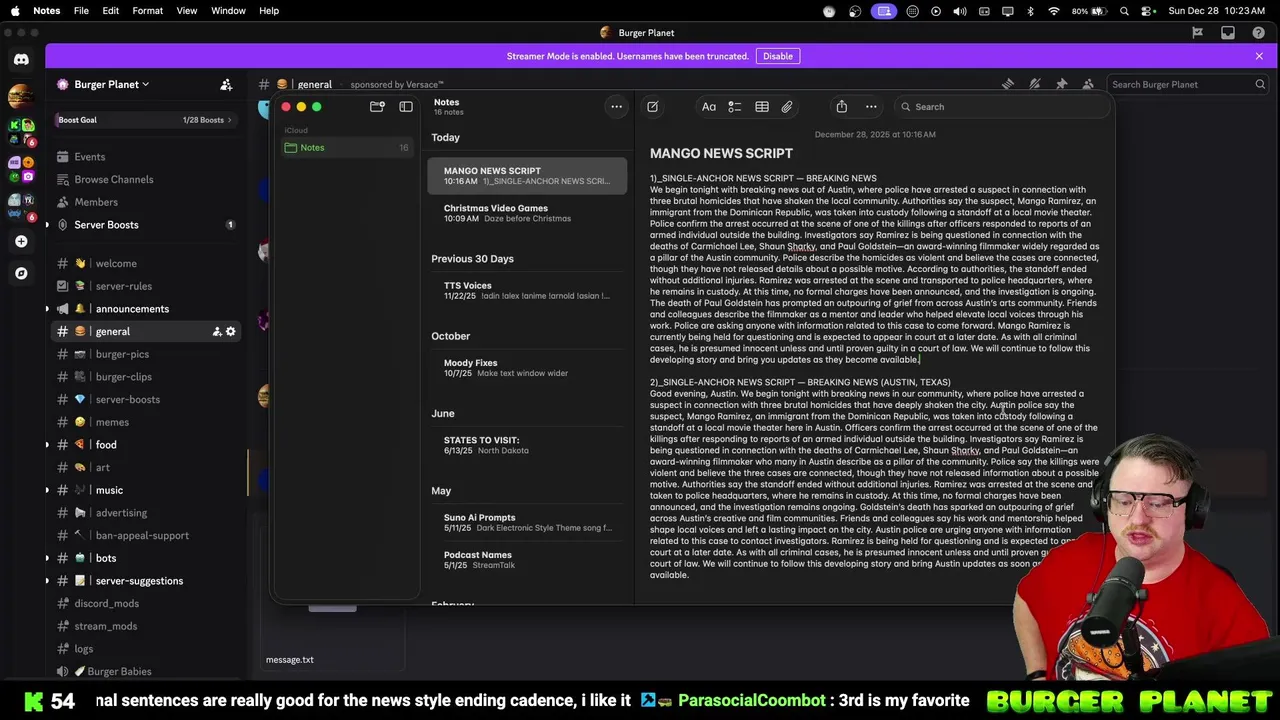Open Events in Discord sidebar
This screenshot has width=1280, height=720.
[144, 157]
